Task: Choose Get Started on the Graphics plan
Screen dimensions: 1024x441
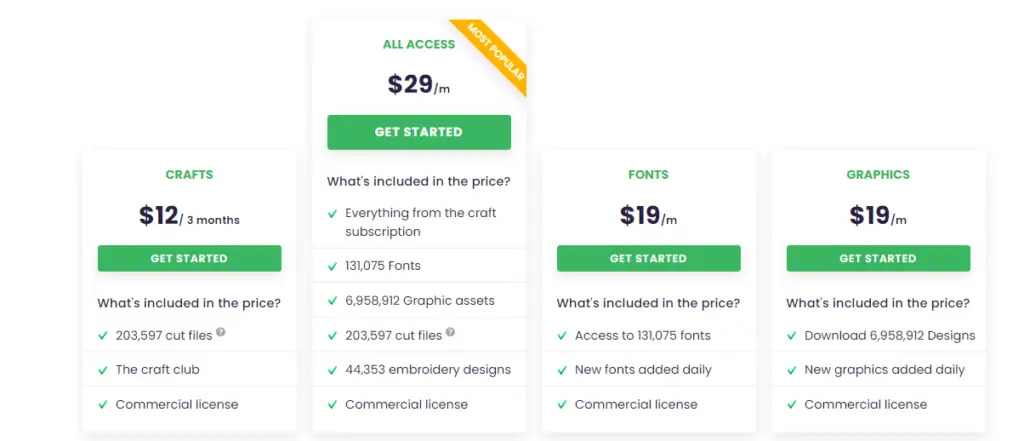Action: pos(878,258)
